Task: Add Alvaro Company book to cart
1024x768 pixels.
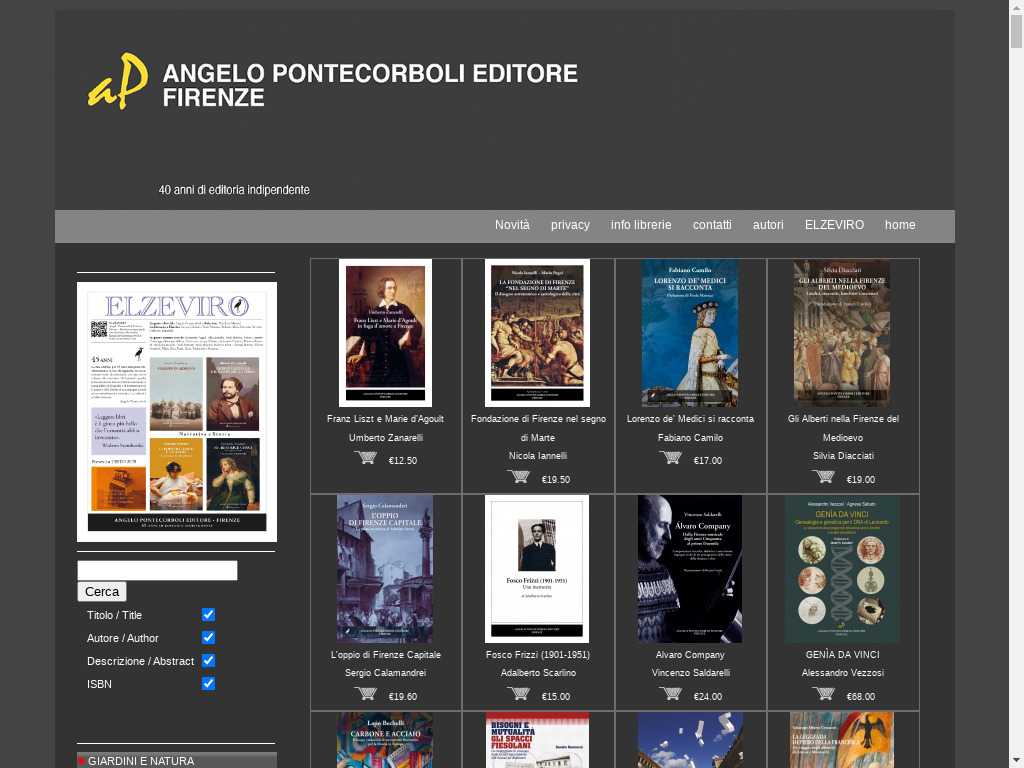Action: (671, 694)
